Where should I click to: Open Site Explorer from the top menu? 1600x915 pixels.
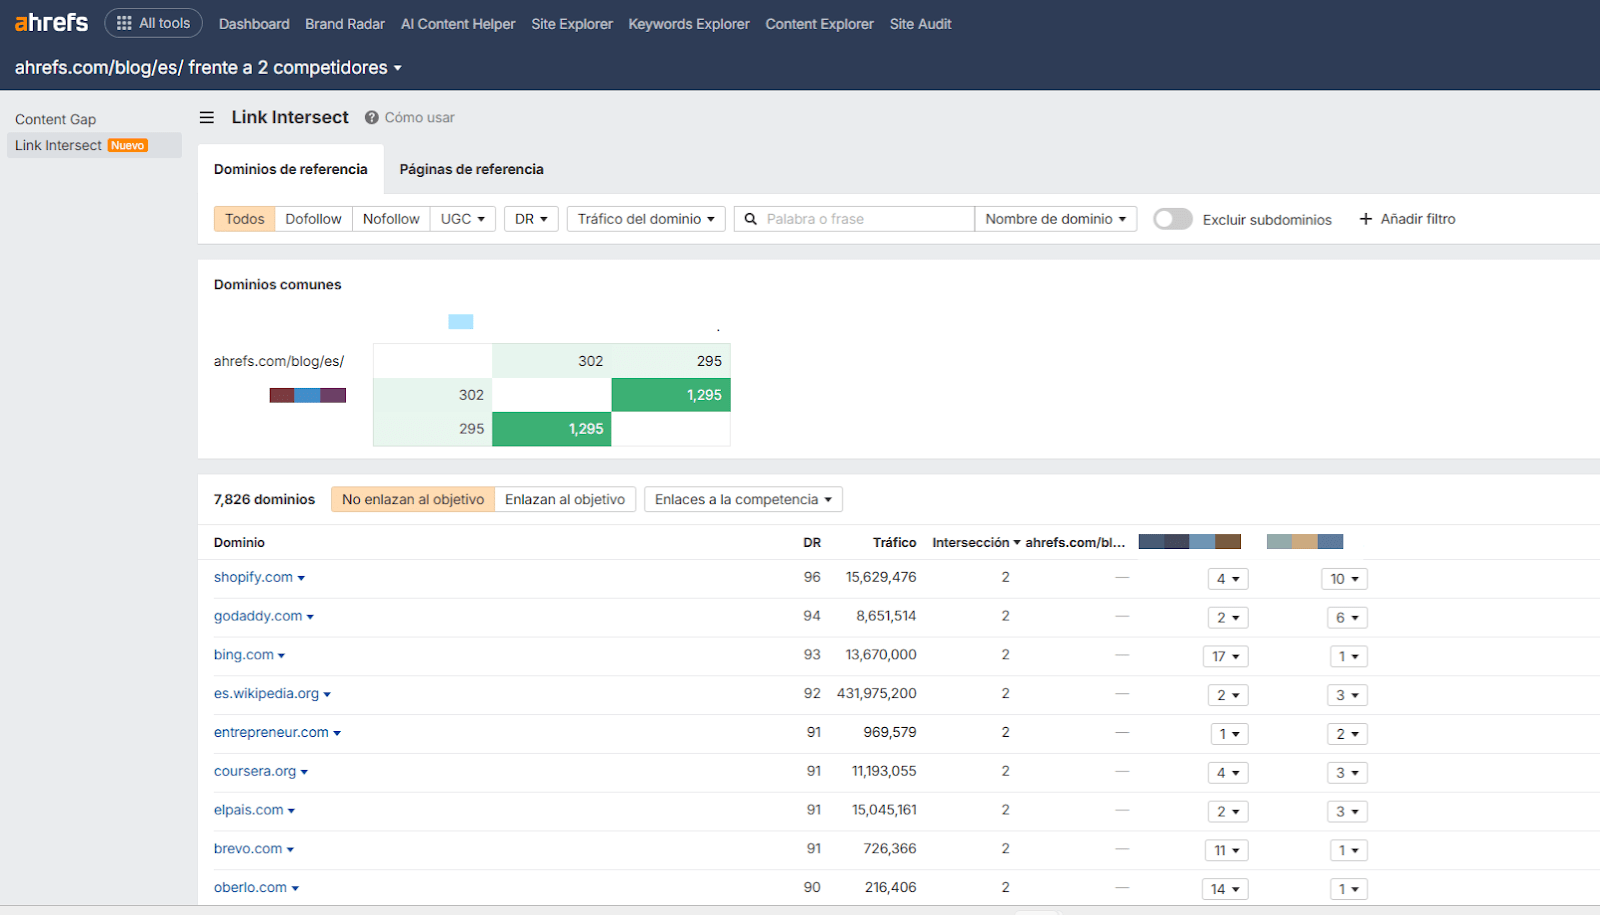(x=571, y=24)
